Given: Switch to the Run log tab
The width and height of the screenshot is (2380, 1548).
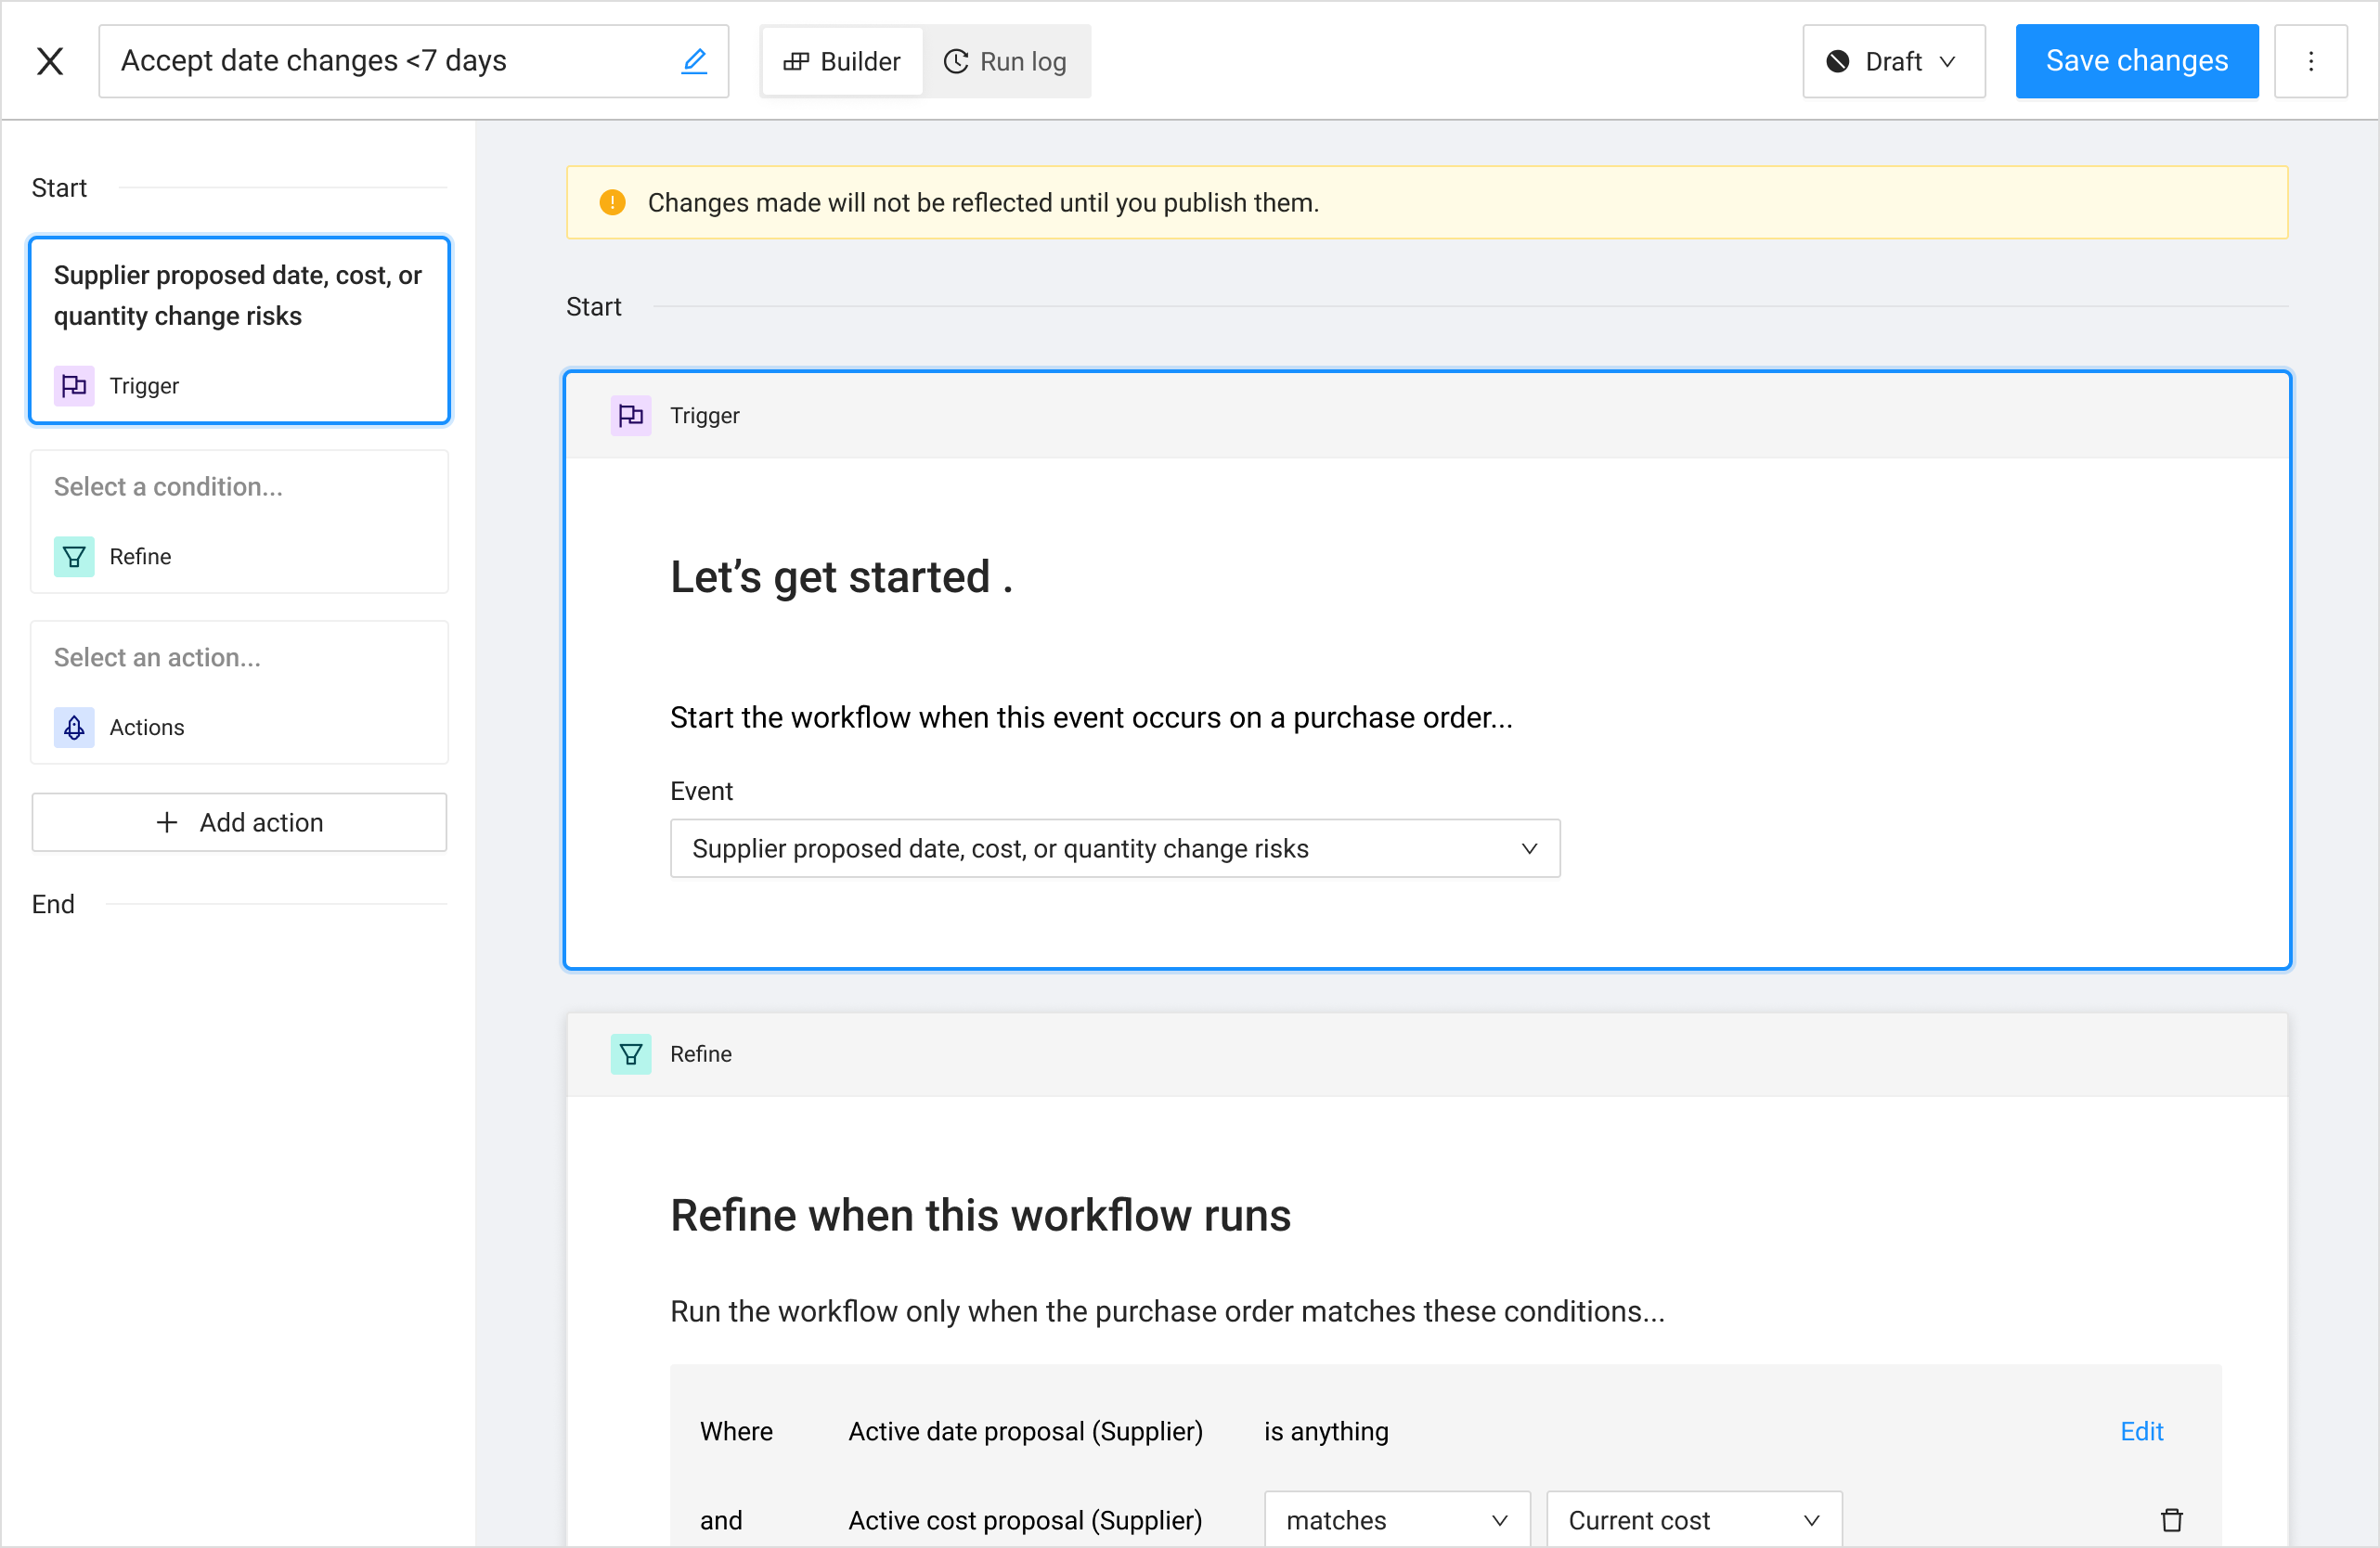Looking at the screenshot, I should tap(1006, 61).
